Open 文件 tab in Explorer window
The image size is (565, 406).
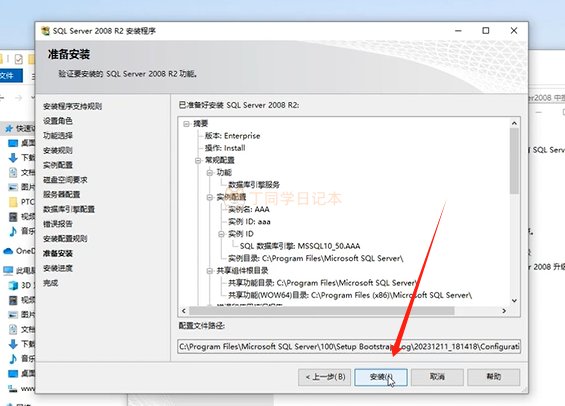10,76
